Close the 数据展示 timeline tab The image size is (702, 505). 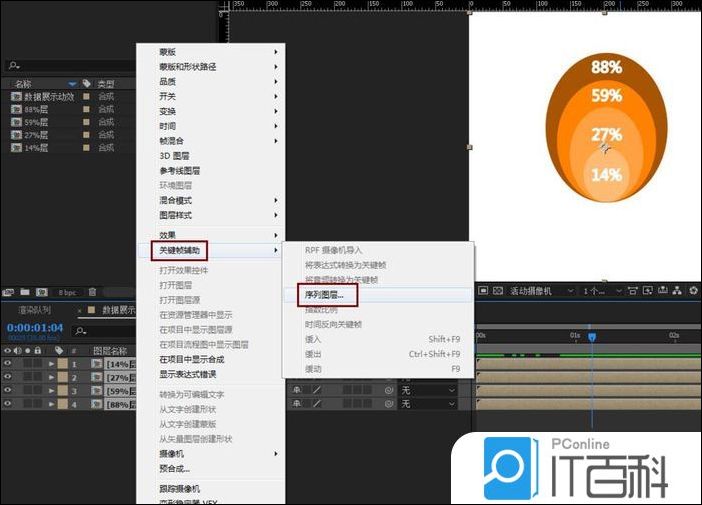(80, 310)
